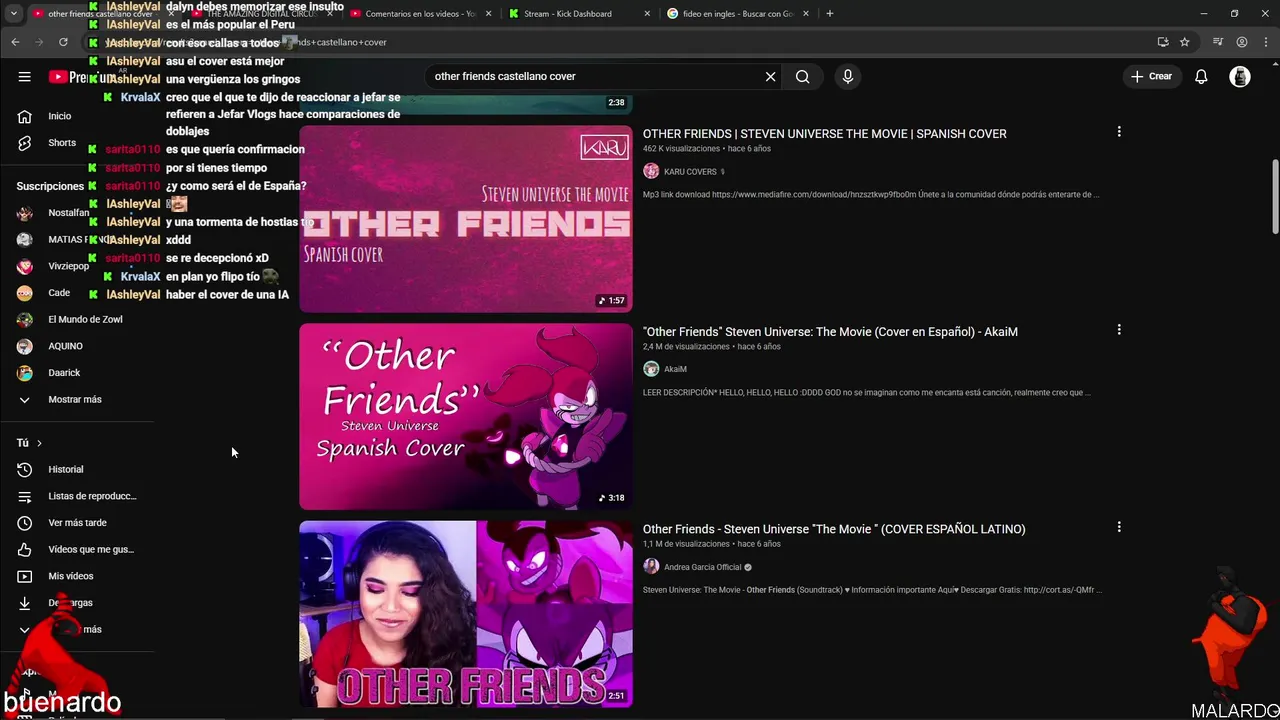Image resolution: width=1280 pixels, height=720 pixels.
Task: Play the Andrea Garcia Other Friends thumbnail
Action: click(466, 614)
